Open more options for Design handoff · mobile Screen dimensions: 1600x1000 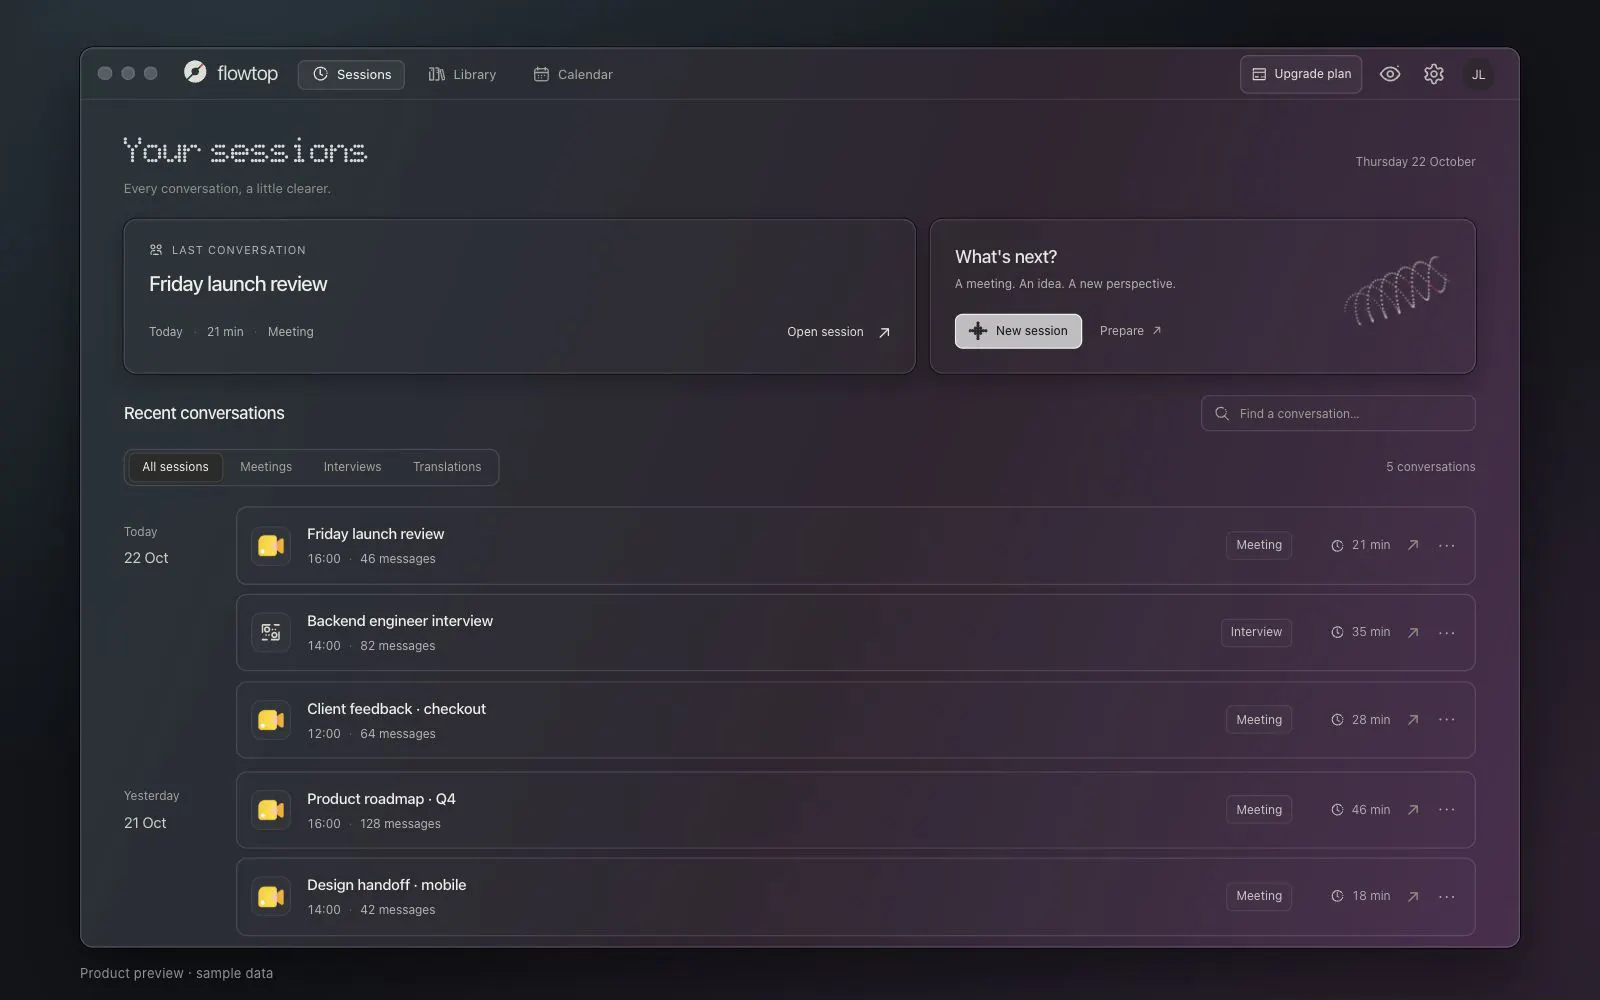1447,897
